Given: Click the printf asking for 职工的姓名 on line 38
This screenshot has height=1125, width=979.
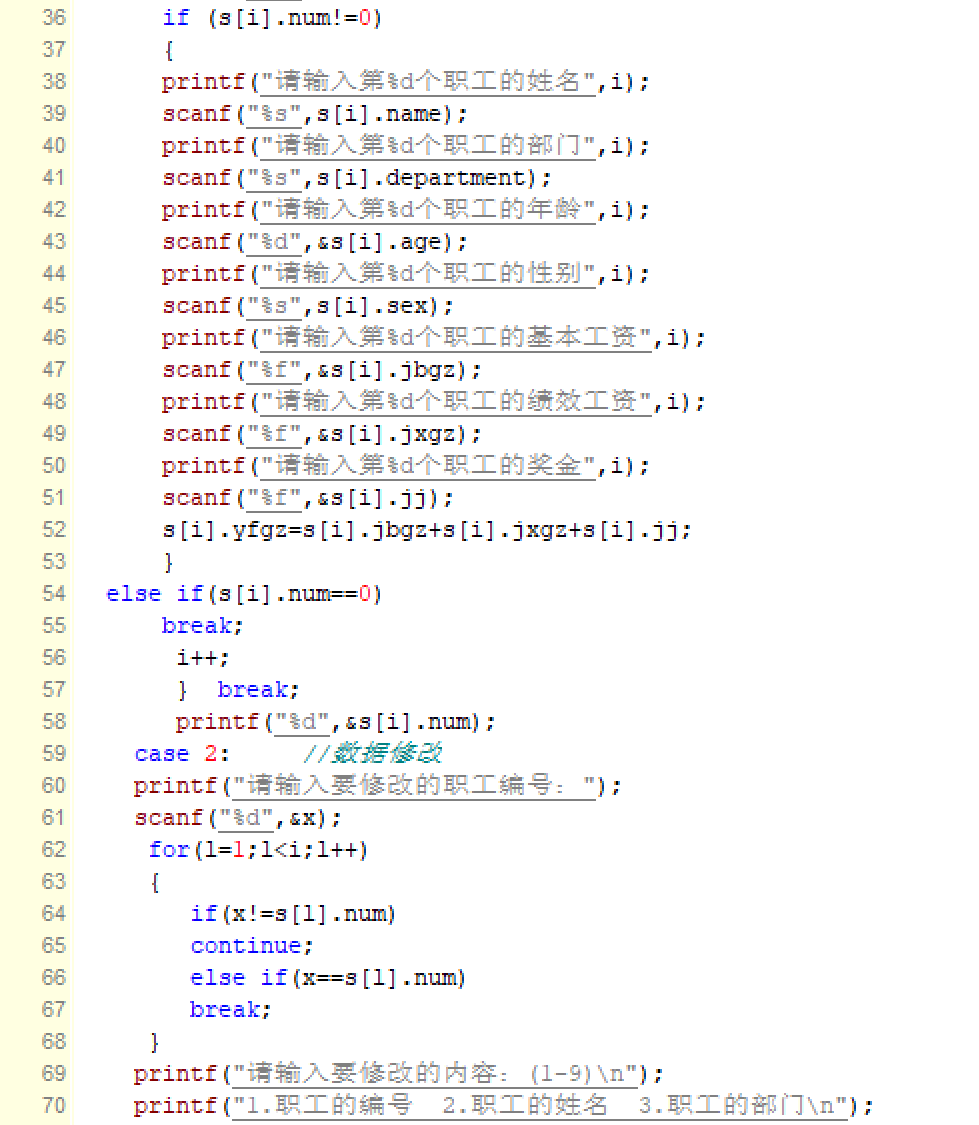Looking at the screenshot, I should [x=405, y=82].
